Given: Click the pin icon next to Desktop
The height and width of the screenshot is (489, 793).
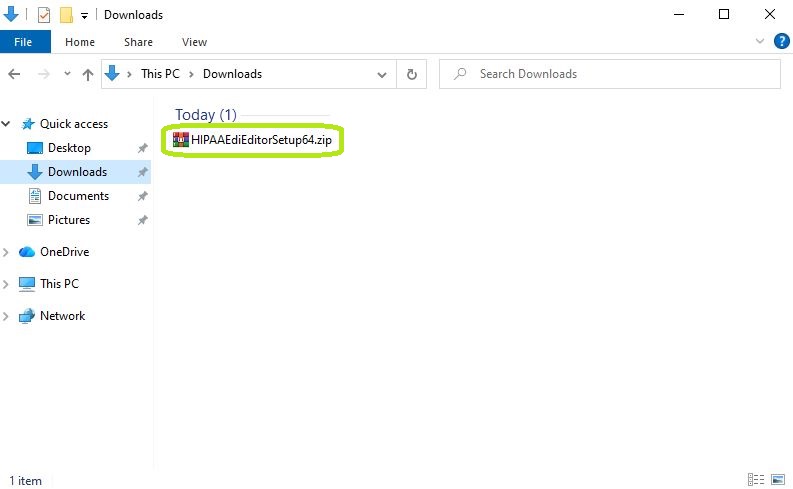Looking at the screenshot, I should [143, 148].
